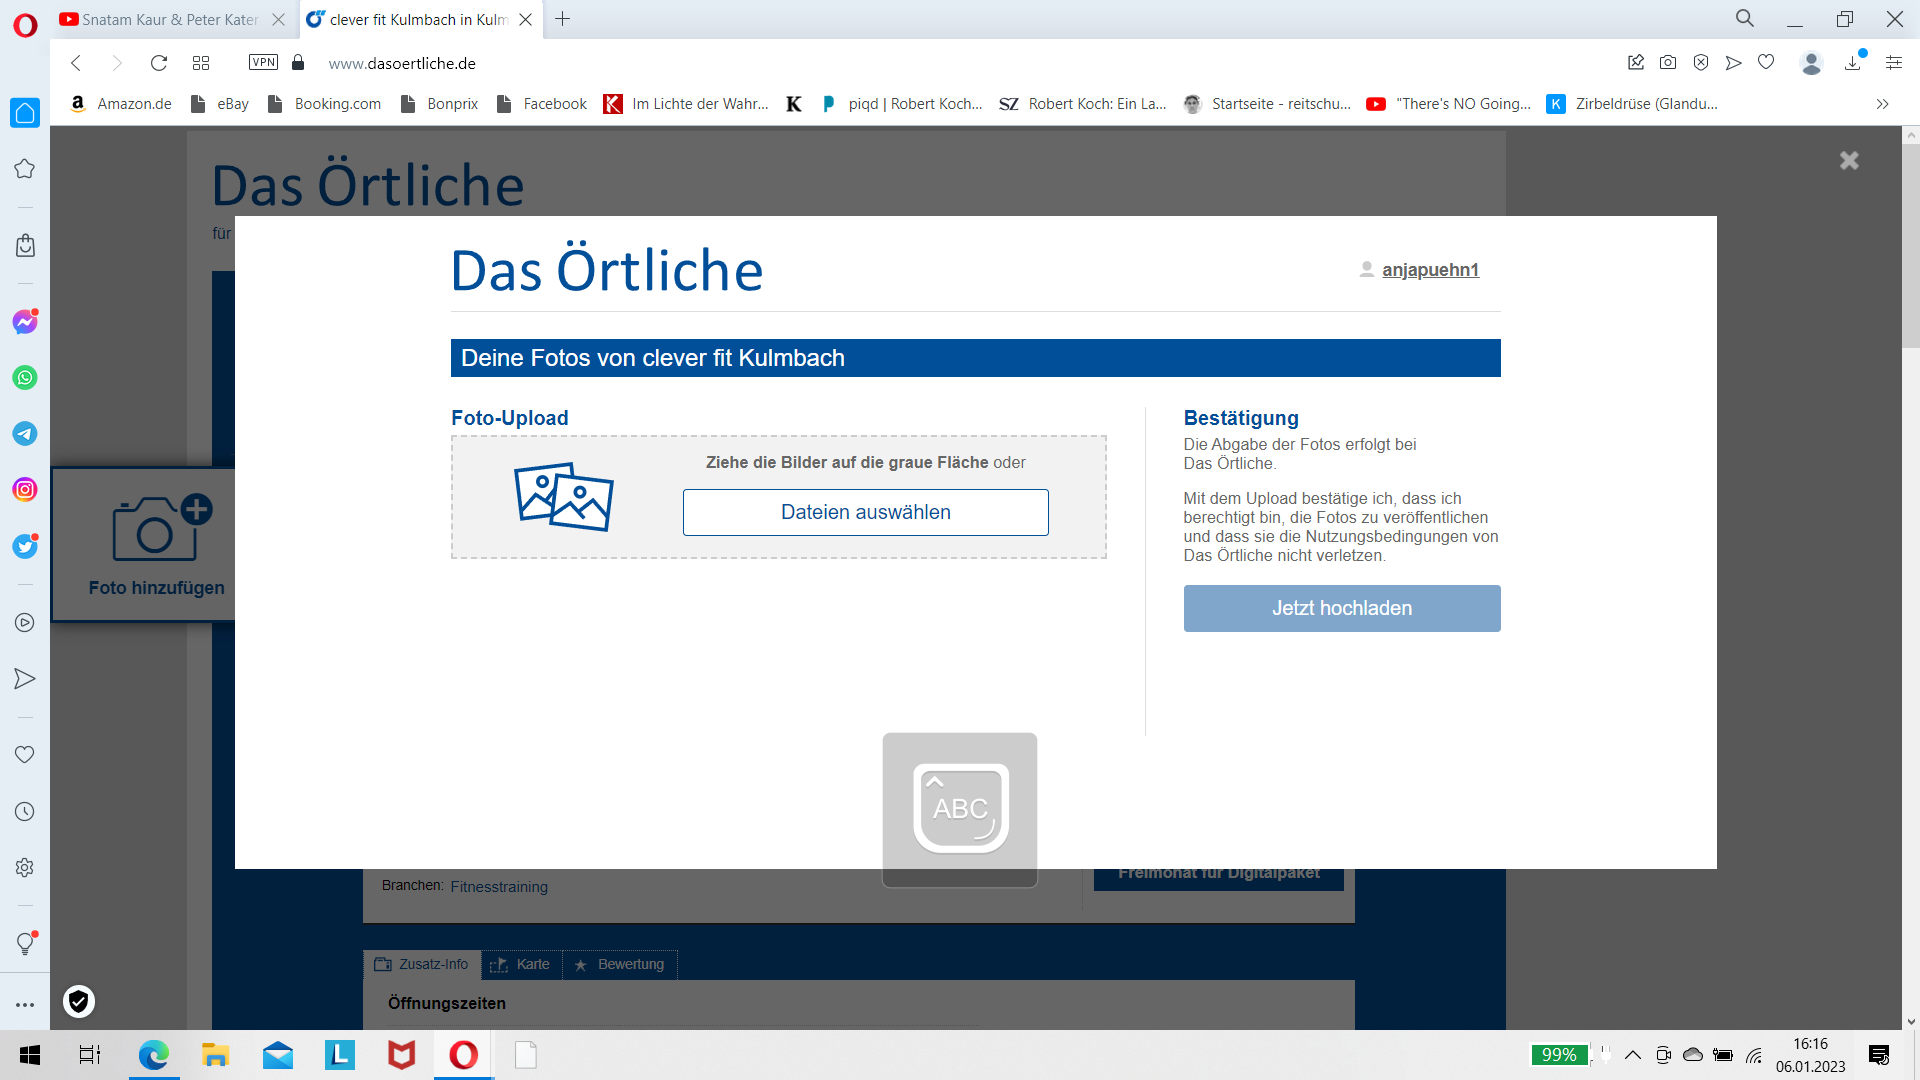Open bookmarks star in sidebar
The height and width of the screenshot is (1080, 1920).
tap(25, 169)
